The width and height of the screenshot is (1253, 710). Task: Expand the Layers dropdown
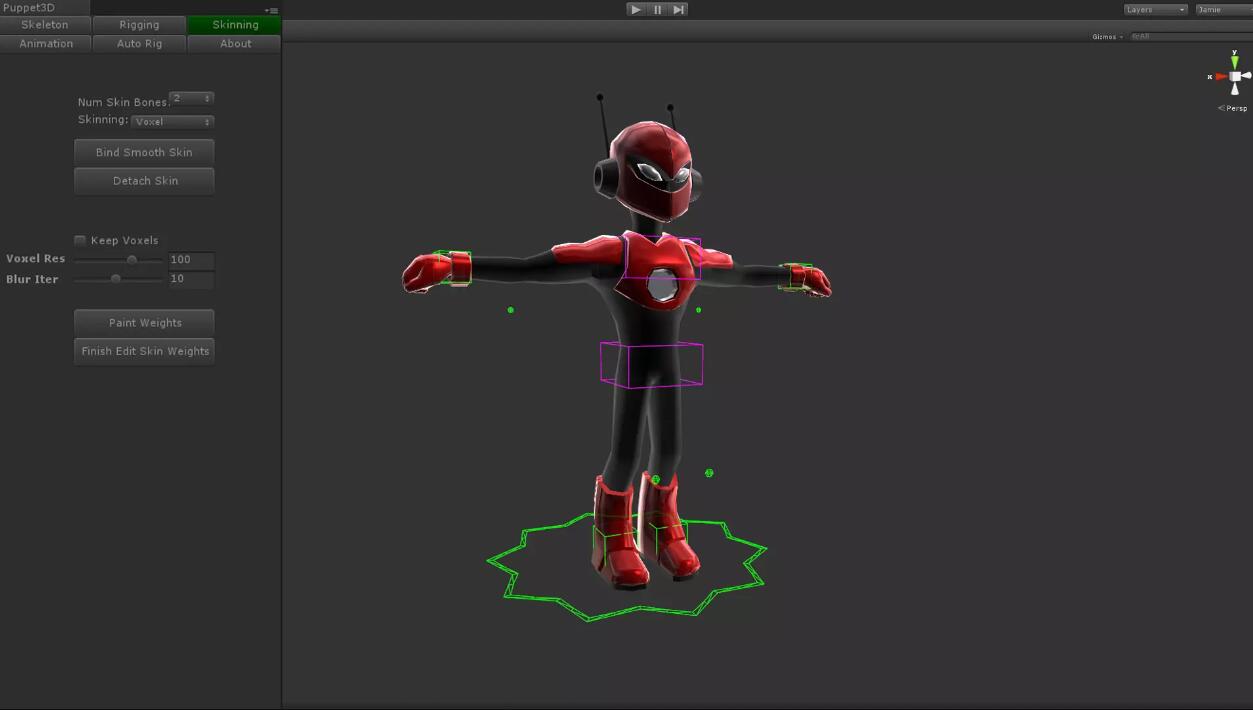tap(1155, 10)
